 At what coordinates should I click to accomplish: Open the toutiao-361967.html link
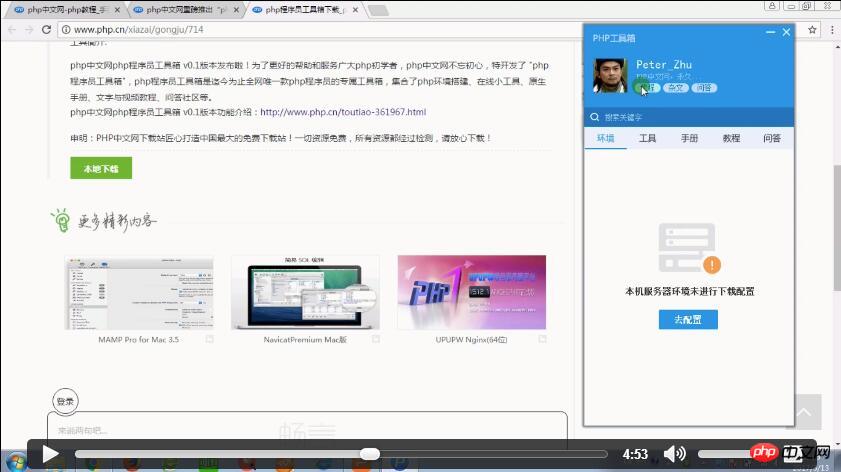point(343,112)
